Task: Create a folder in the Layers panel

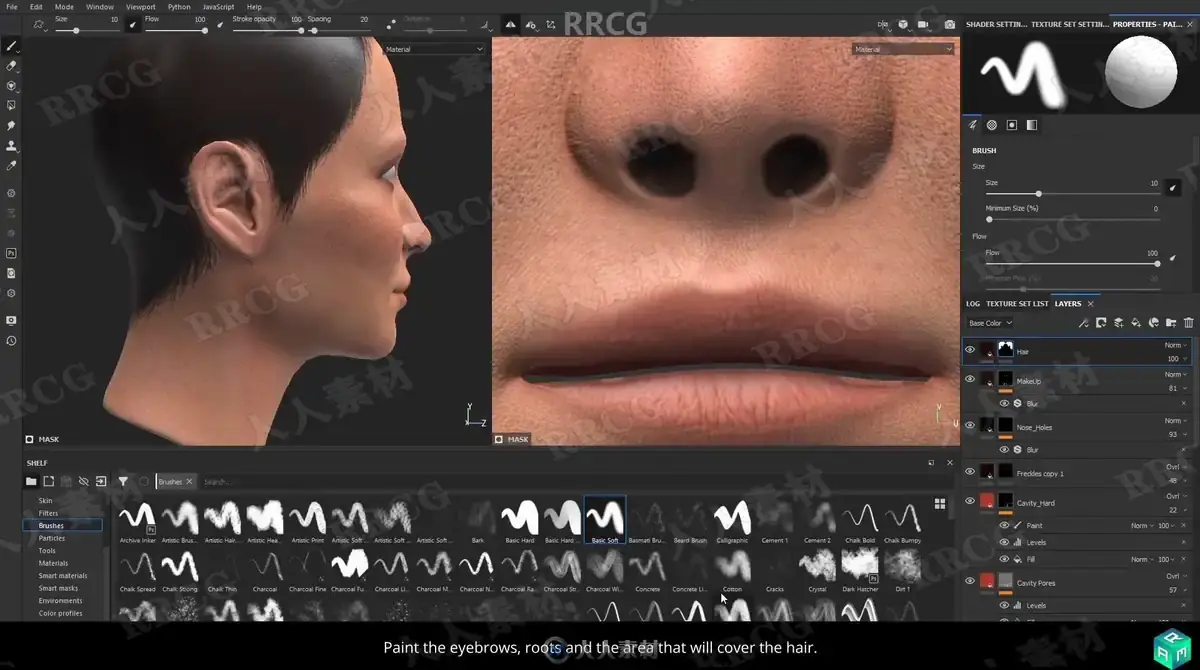Action: (1171, 323)
